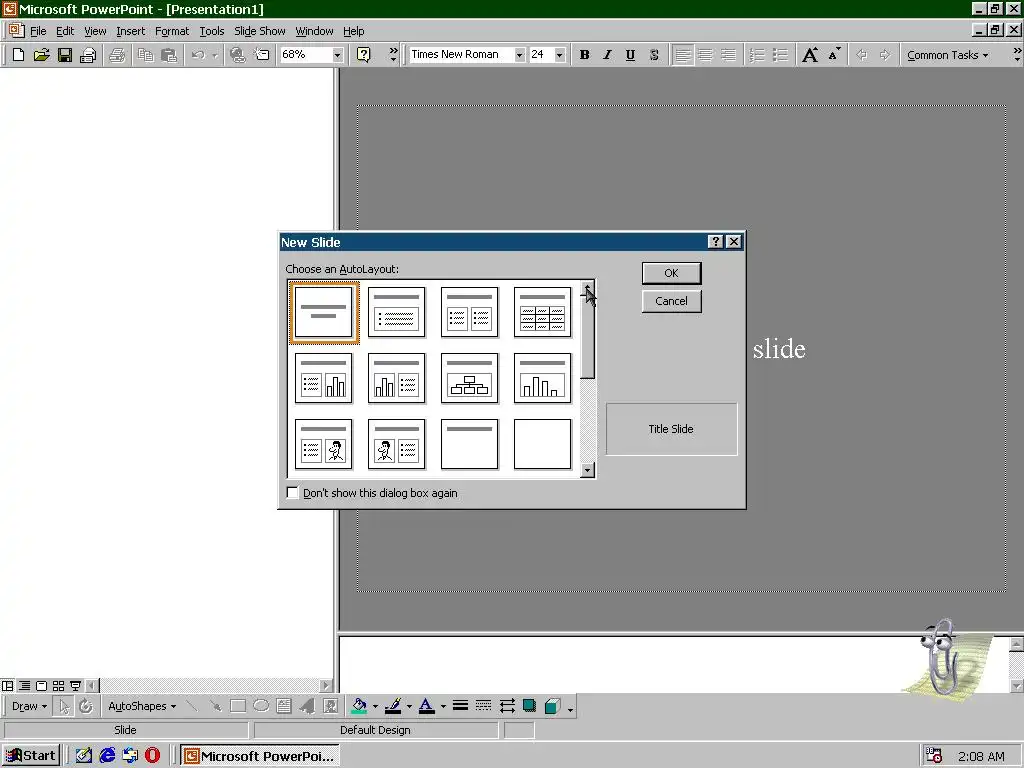Apply Underline formatting
Screen dimensions: 1024x768
tap(630, 55)
